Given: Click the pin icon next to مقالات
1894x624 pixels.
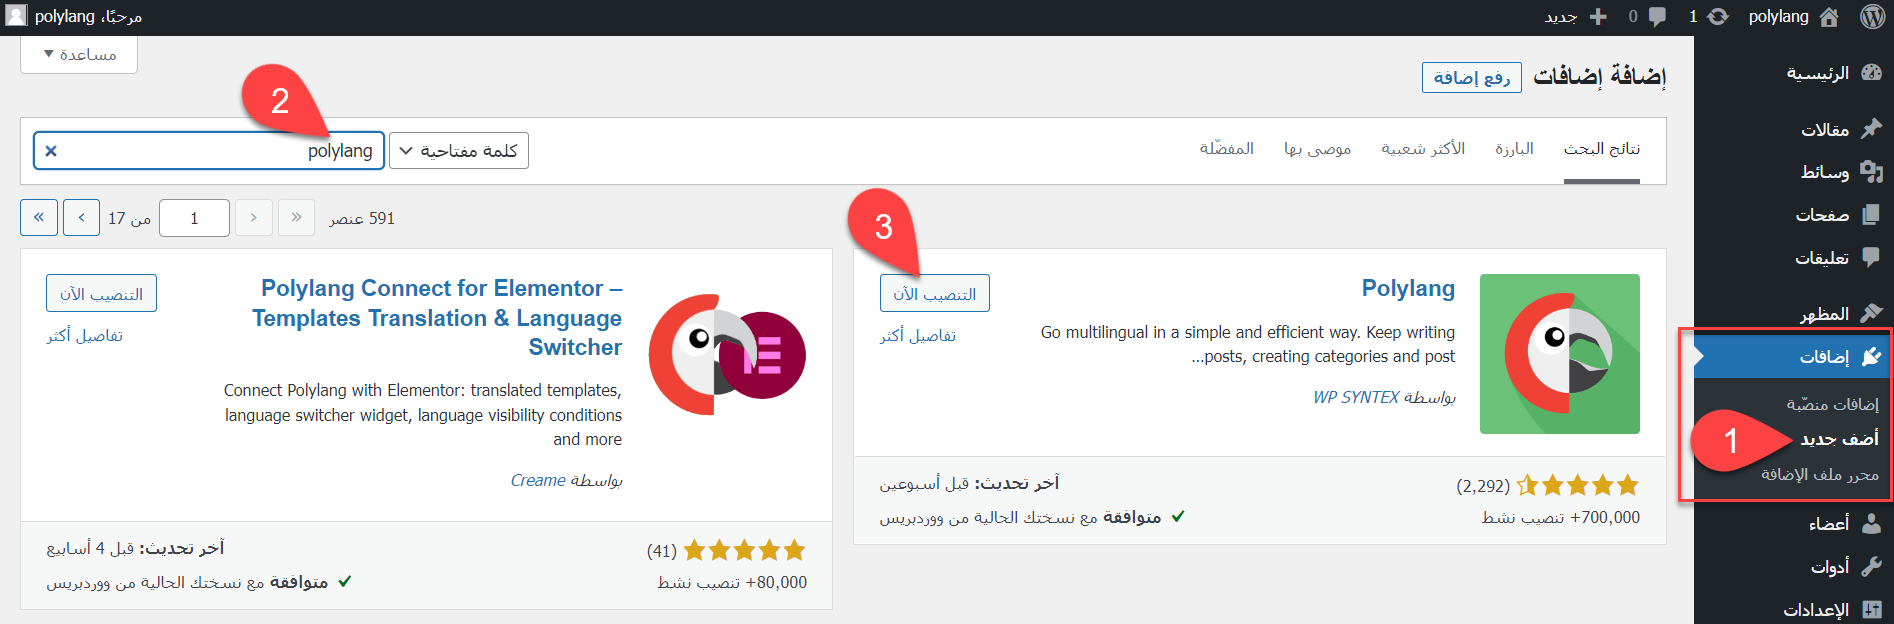Looking at the screenshot, I should 1872,129.
